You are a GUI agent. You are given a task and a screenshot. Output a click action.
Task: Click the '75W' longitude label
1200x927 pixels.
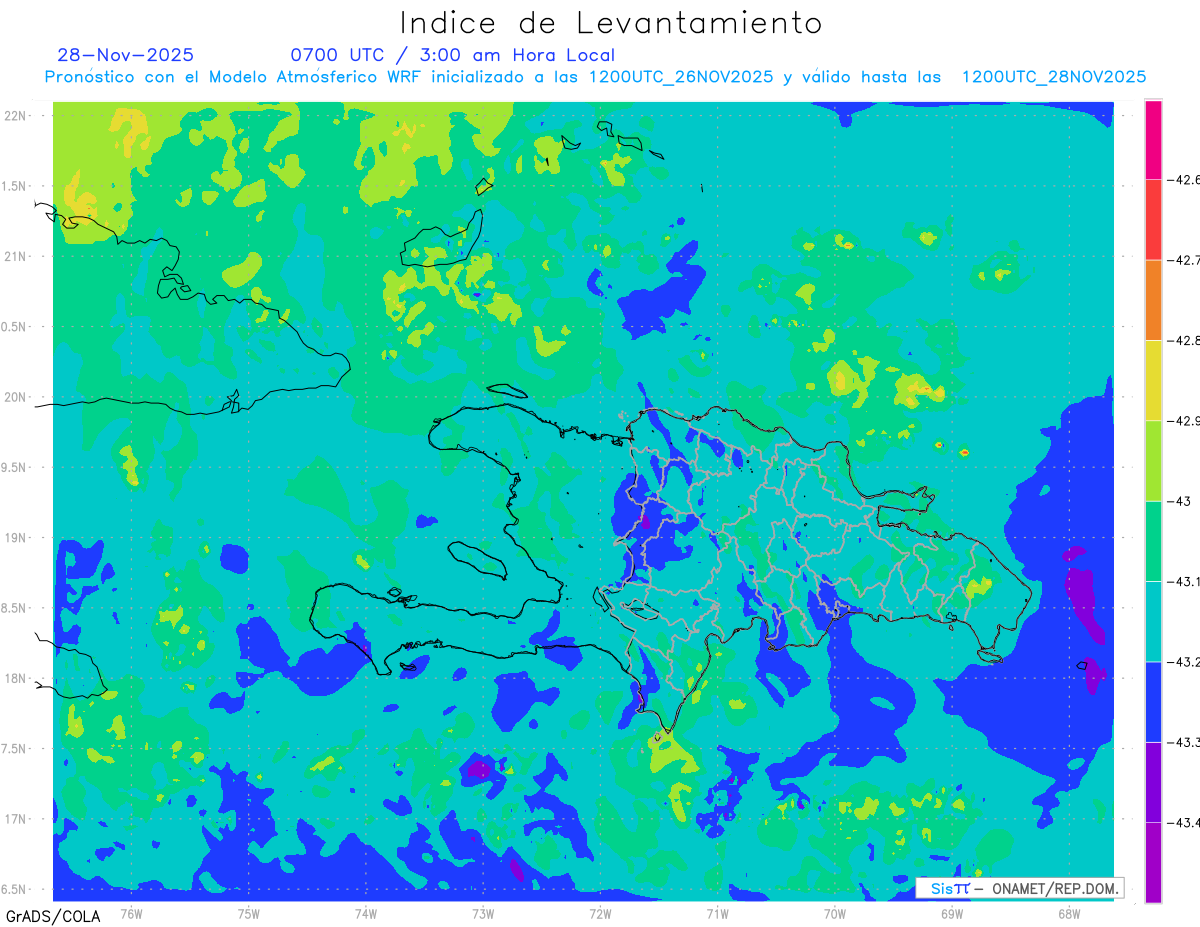click(249, 913)
